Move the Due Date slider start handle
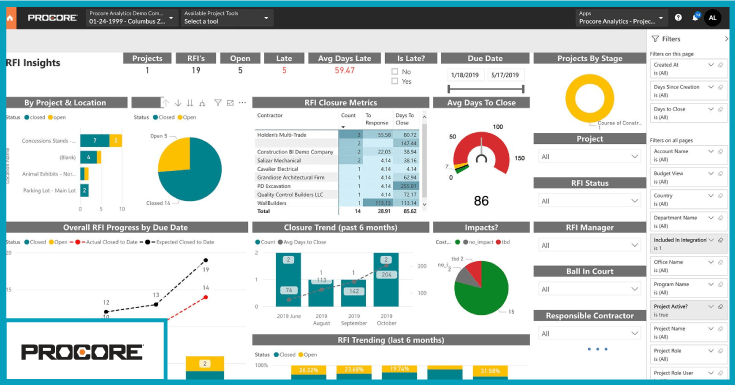The image size is (735, 385). [449, 89]
